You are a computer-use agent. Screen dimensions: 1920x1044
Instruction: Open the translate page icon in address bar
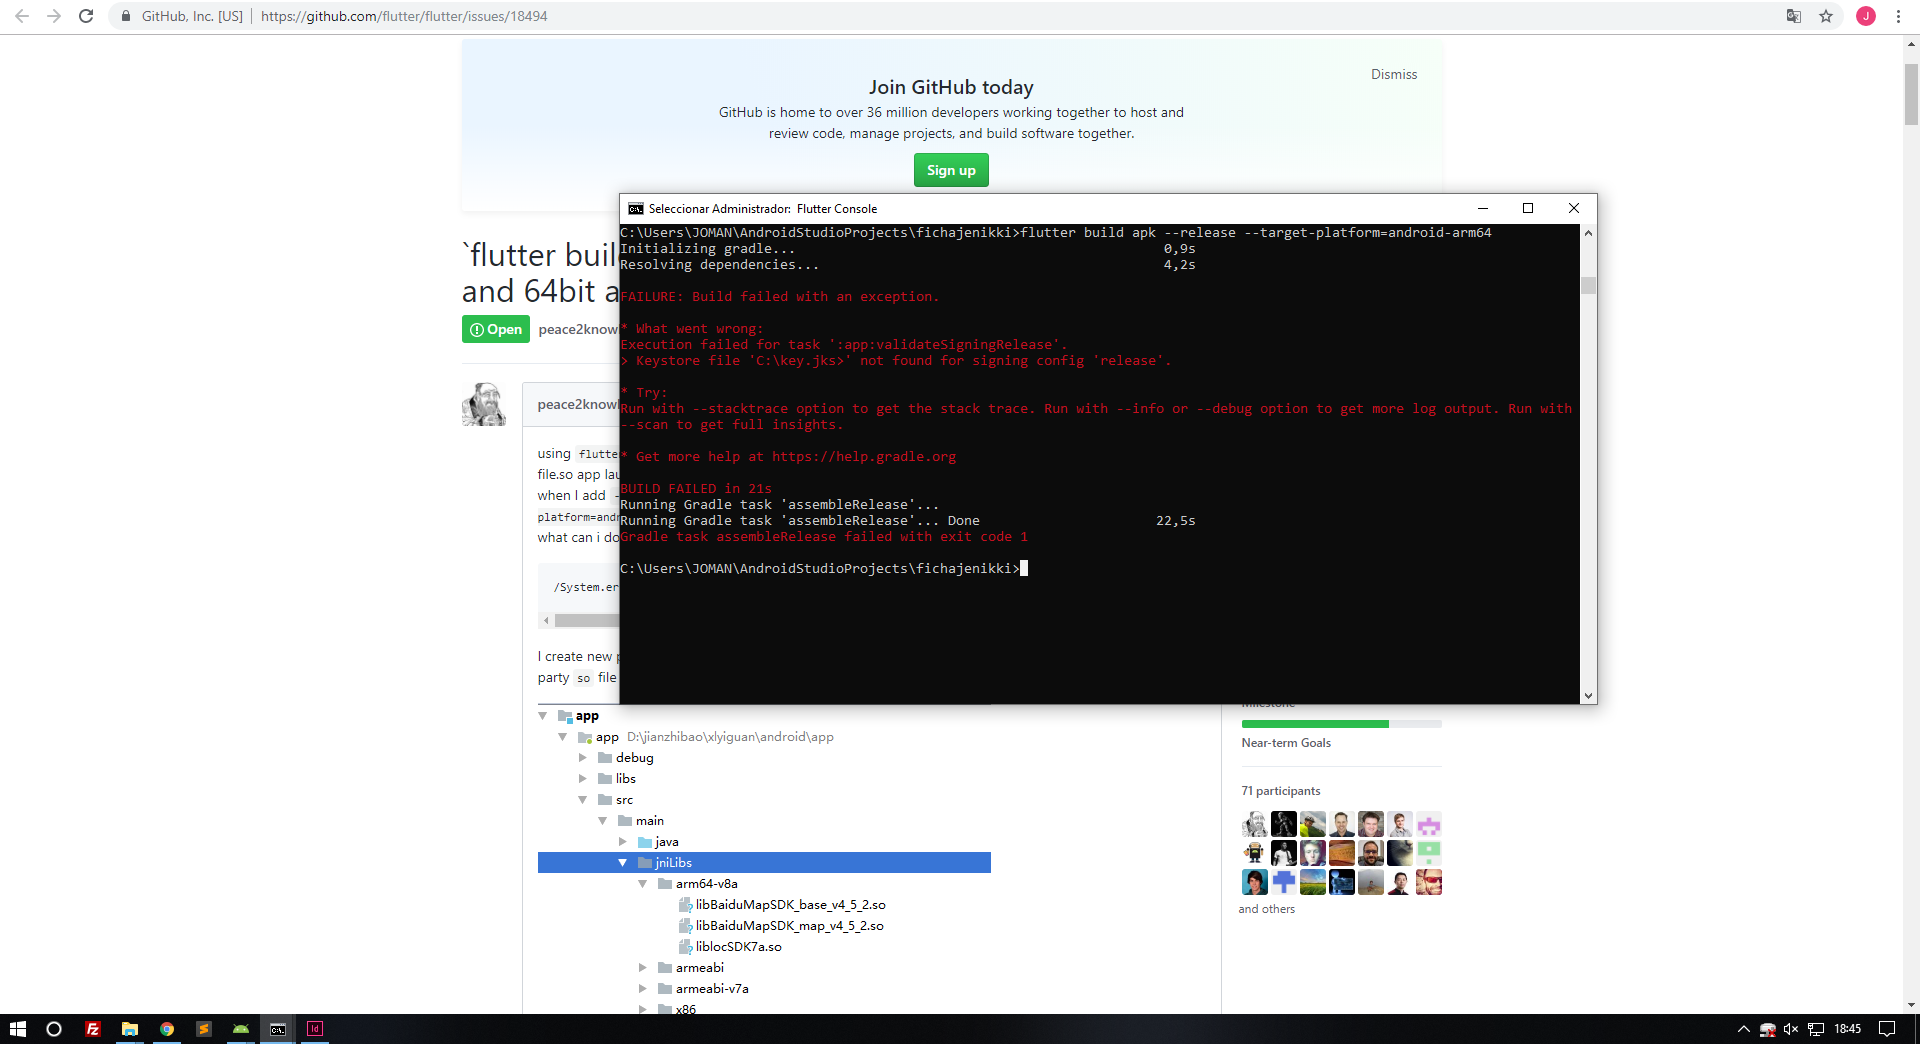1794,16
